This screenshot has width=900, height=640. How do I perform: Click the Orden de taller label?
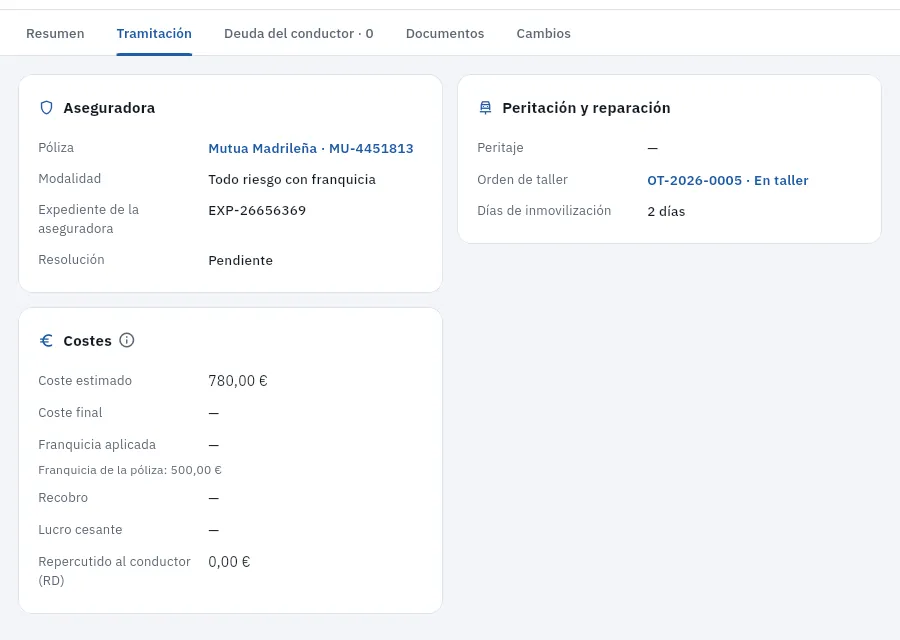pyautogui.click(x=522, y=180)
